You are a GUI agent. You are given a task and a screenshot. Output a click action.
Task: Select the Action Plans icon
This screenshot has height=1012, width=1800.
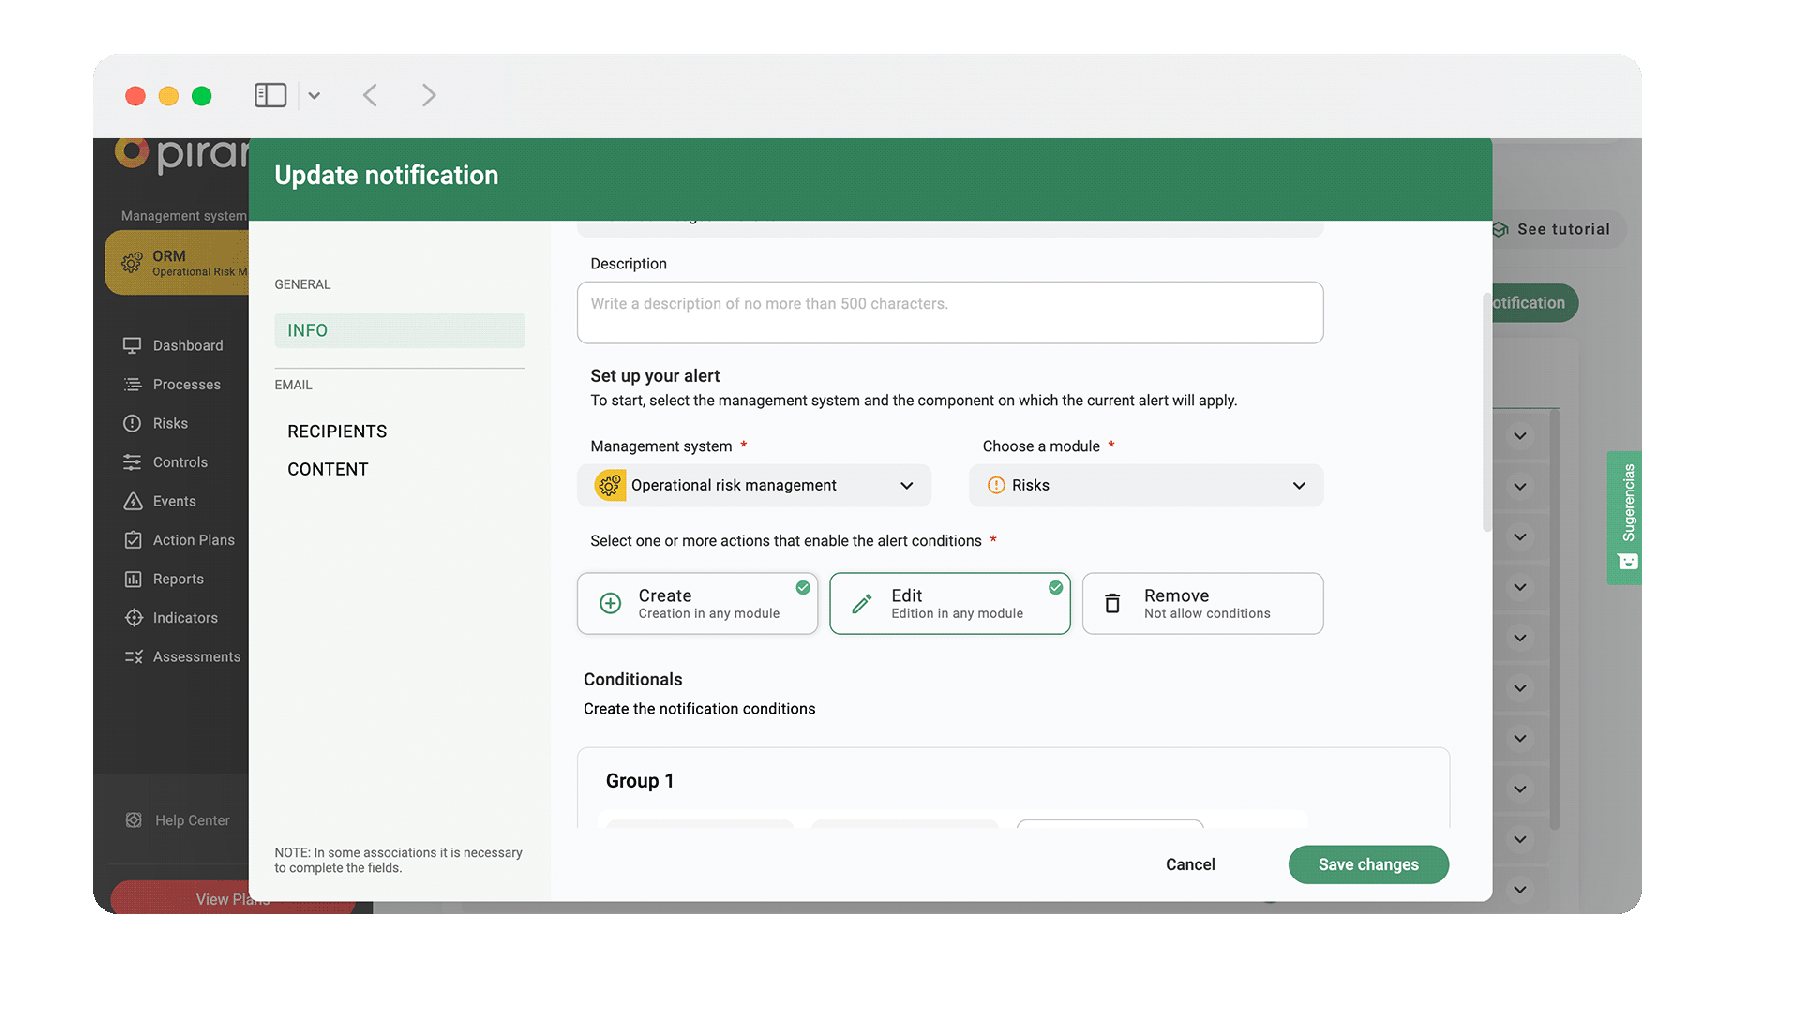(x=133, y=540)
